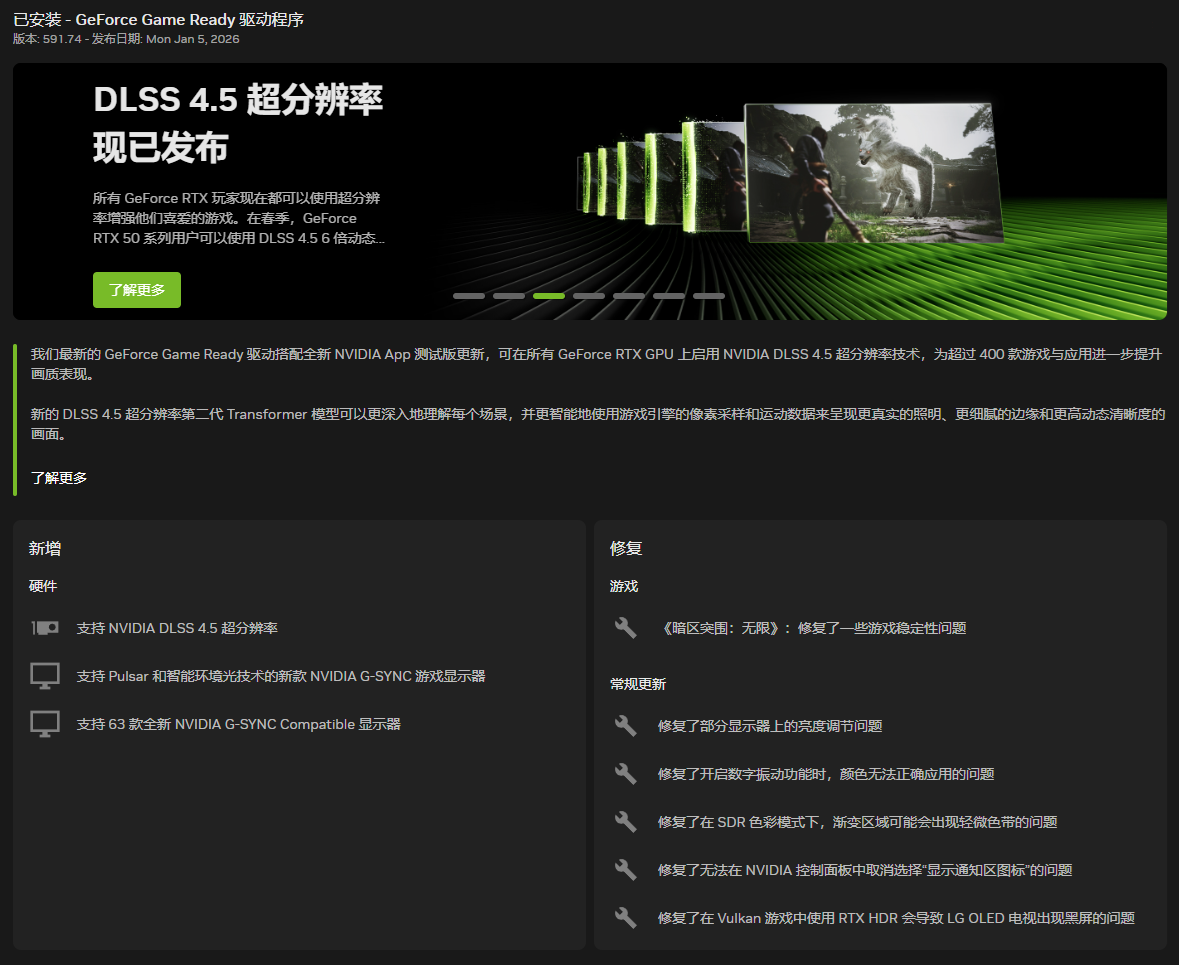The width and height of the screenshot is (1179, 965).
Task: Click text about SDR 色彩模式 渐变区域色带
Action: click(857, 822)
